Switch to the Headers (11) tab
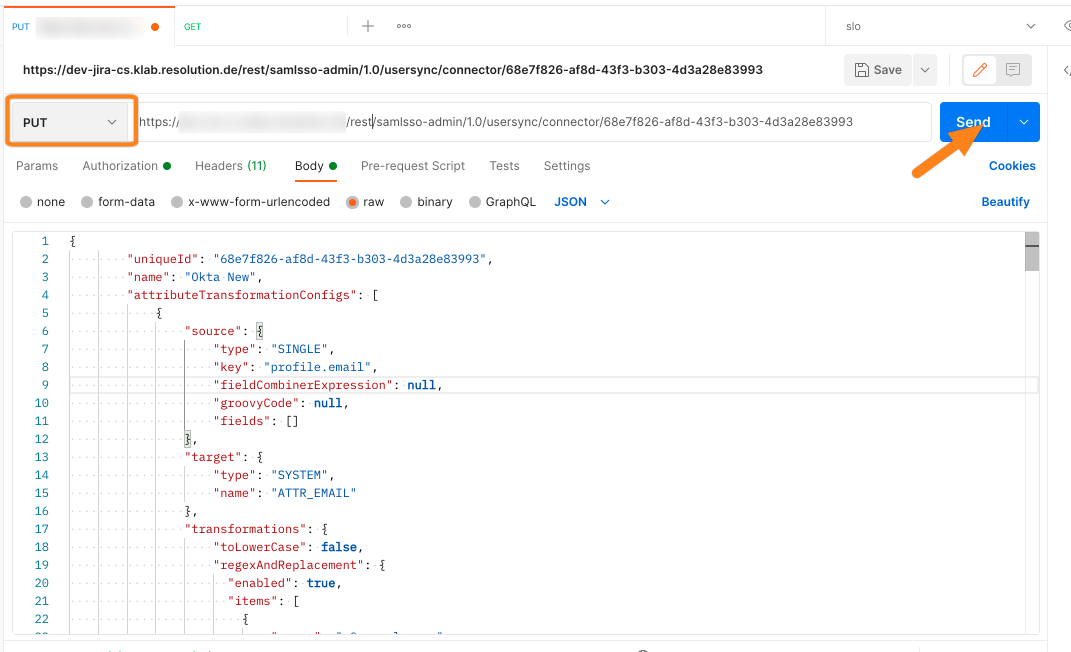1071x652 pixels. [x=230, y=166]
